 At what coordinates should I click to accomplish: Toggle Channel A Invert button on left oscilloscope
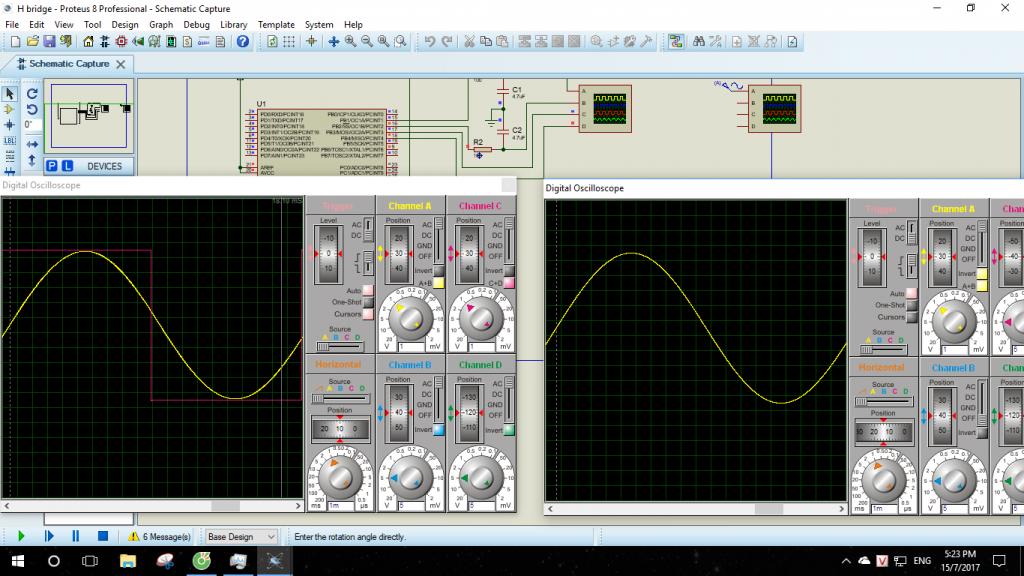click(x=438, y=271)
